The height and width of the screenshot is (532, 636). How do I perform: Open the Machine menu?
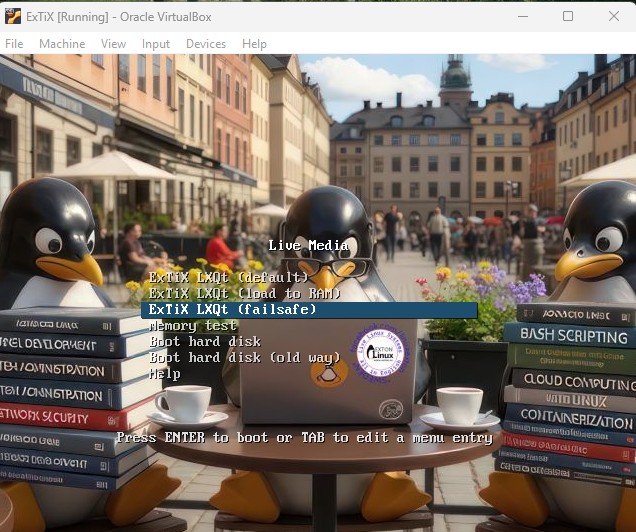click(62, 44)
